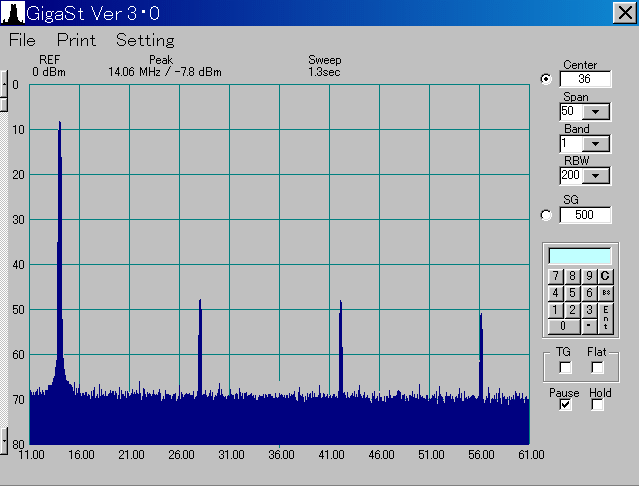Click keypad digit 4
Viewport: 639px width, 486px height.
point(555,293)
